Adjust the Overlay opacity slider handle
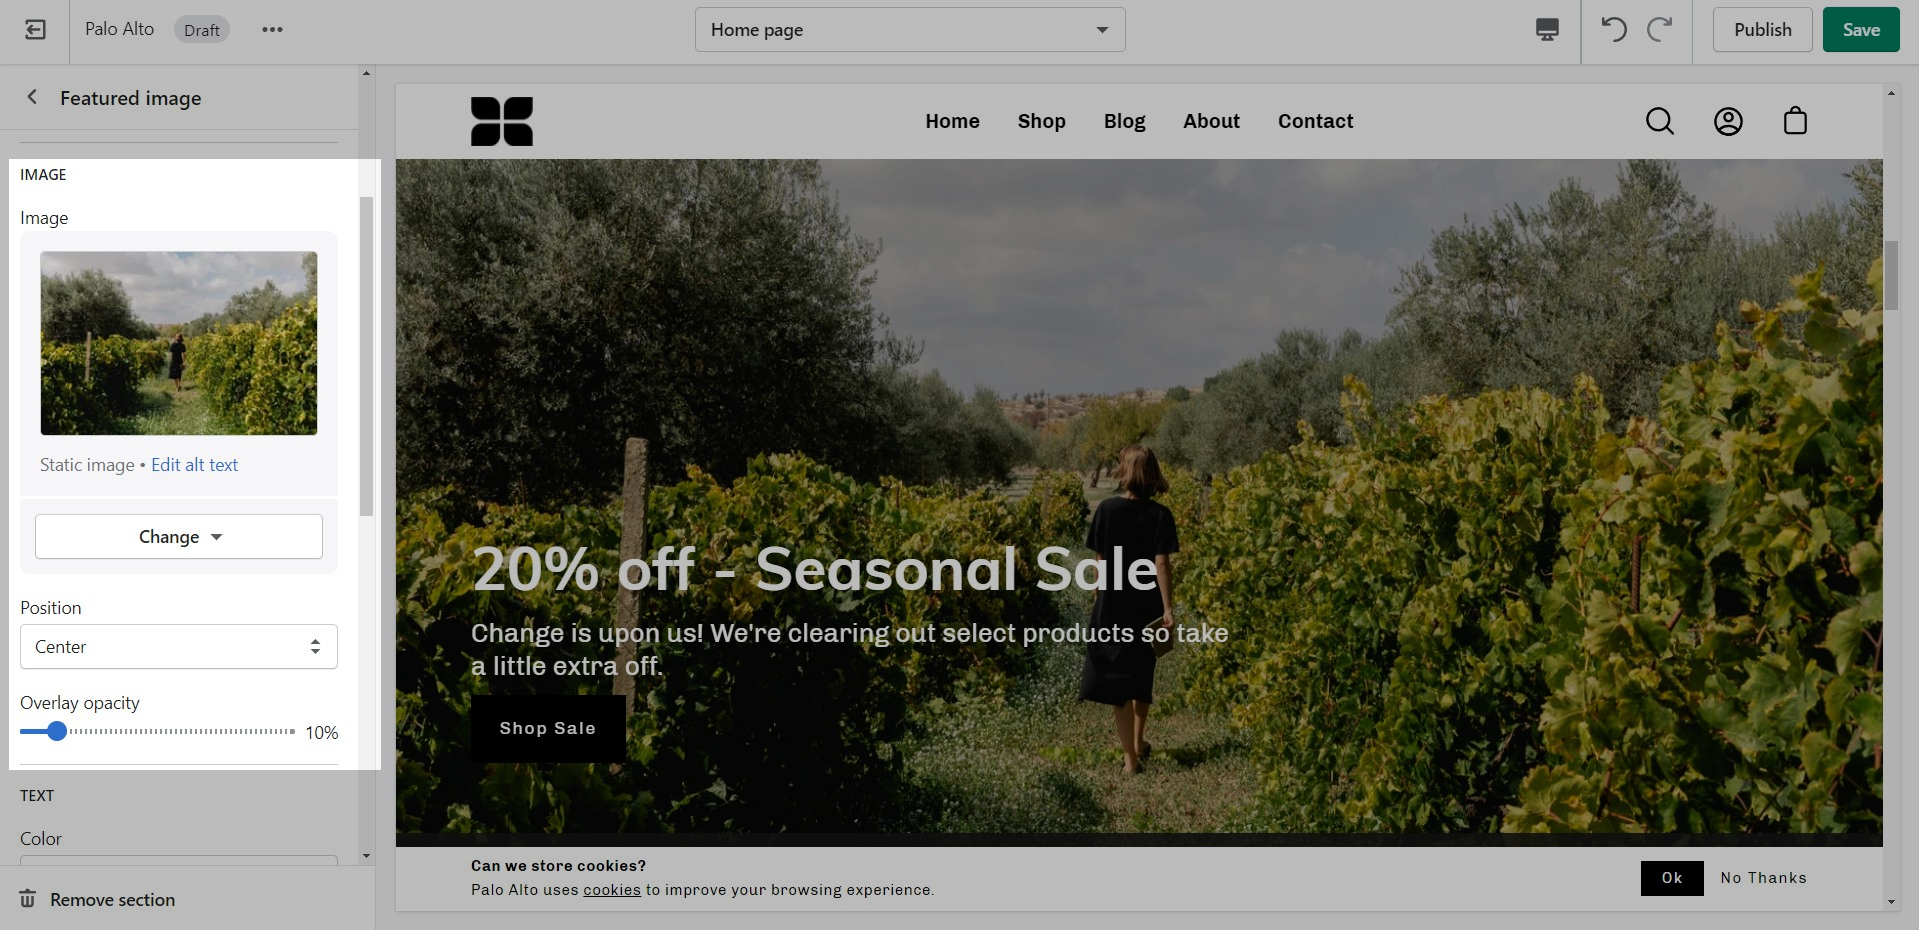The height and width of the screenshot is (930, 1919). tap(57, 731)
